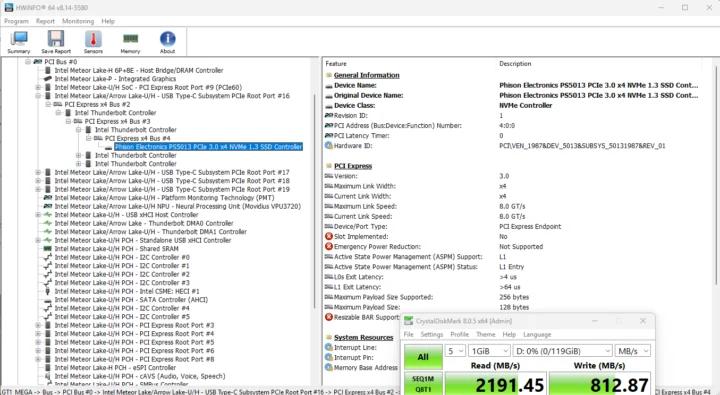Click the SEQ1M Q8T1 test button
The width and height of the screenshot is (720, 395).
423,384
